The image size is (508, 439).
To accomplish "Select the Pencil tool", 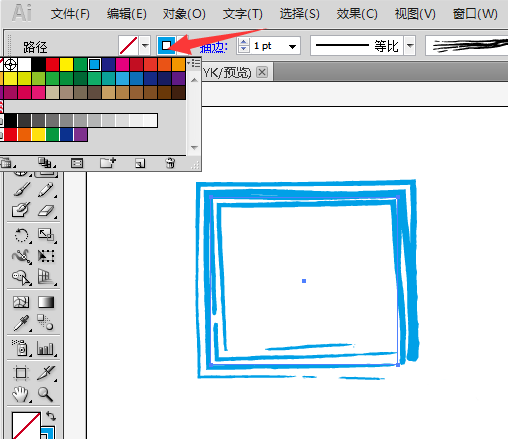I will coord(46,189).
